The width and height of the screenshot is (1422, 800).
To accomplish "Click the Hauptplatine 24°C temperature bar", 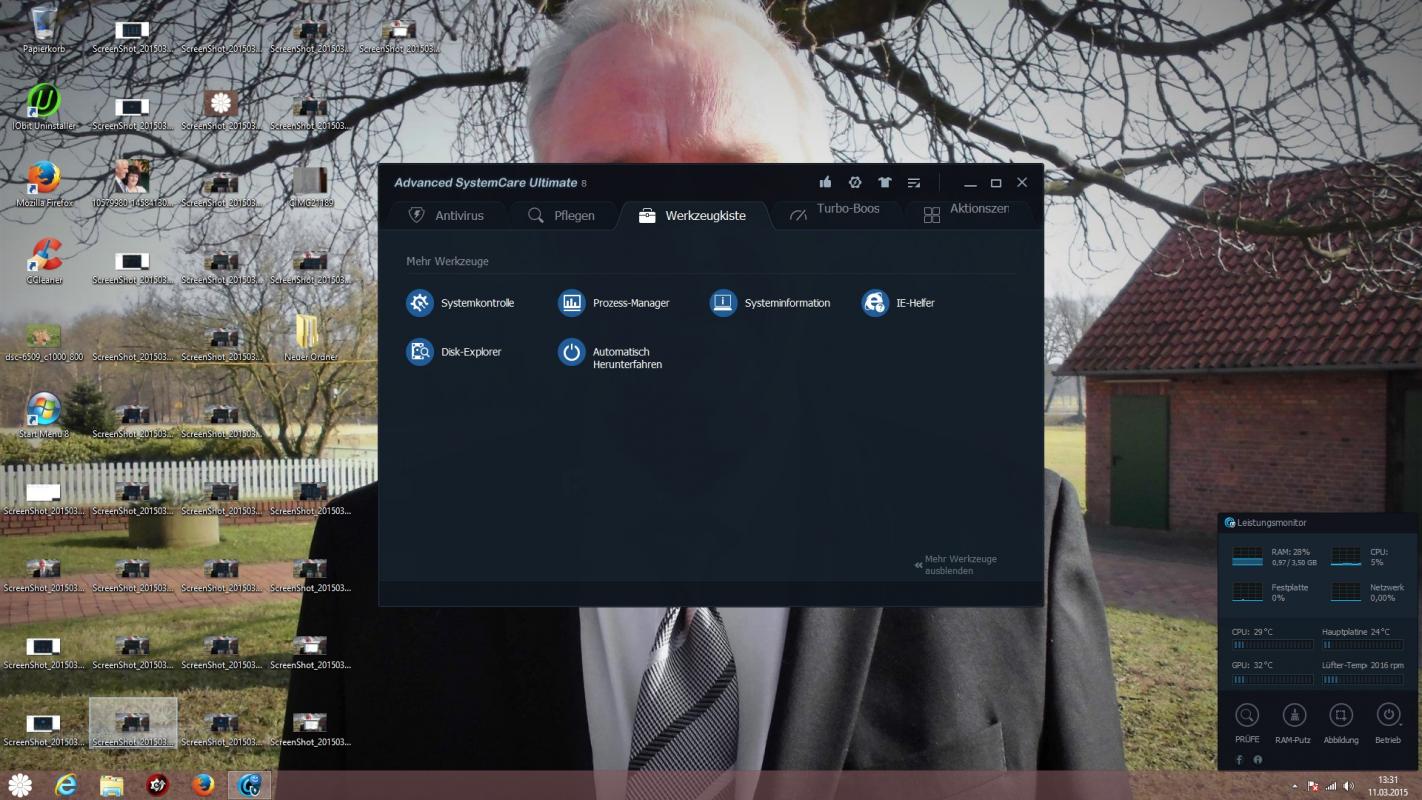I will point(1362,646).
